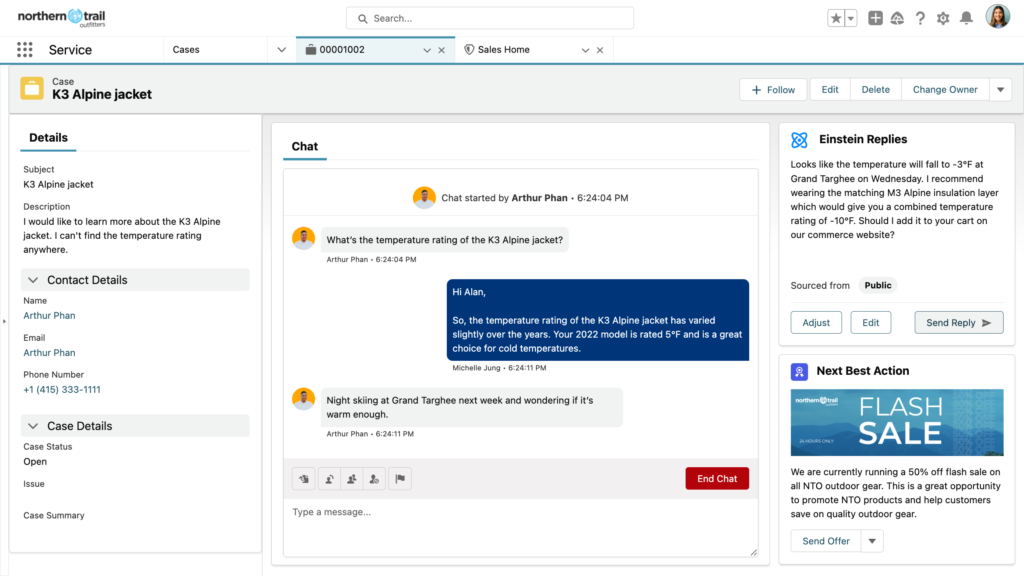Viewport: 1024px width, 576px height.
Task: Click the flag icon in chat toolbar
Action: [x=399, y=479]
